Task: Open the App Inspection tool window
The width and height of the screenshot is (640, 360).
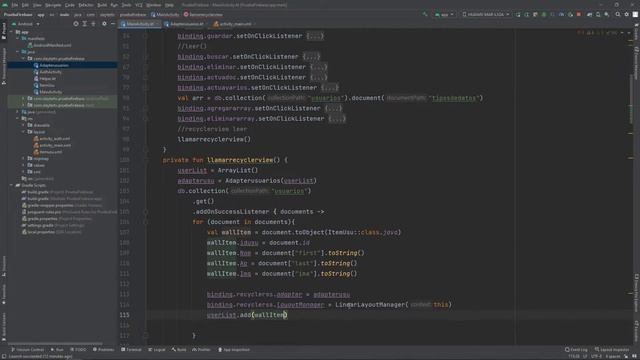Action: tap(234, 350)
